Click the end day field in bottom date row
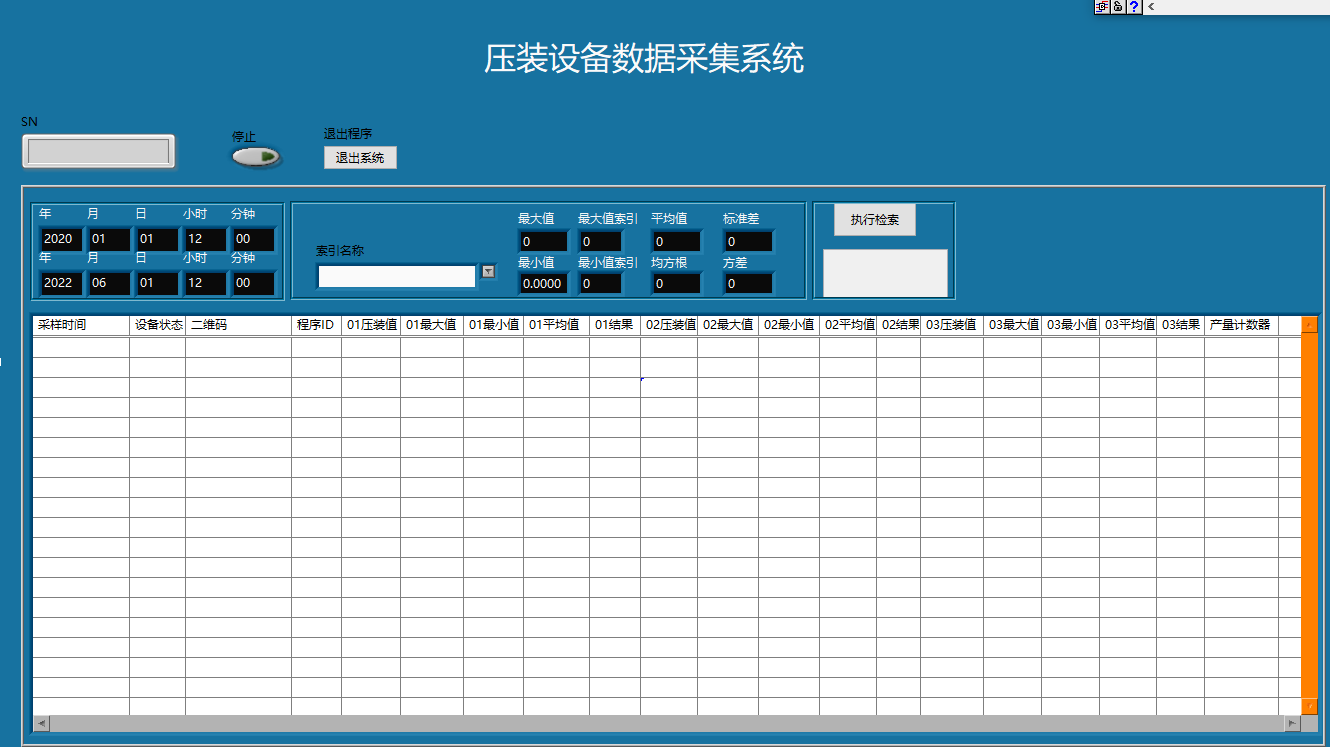Viewport: 1330px width, 747px height. click(x=157, y=283)
